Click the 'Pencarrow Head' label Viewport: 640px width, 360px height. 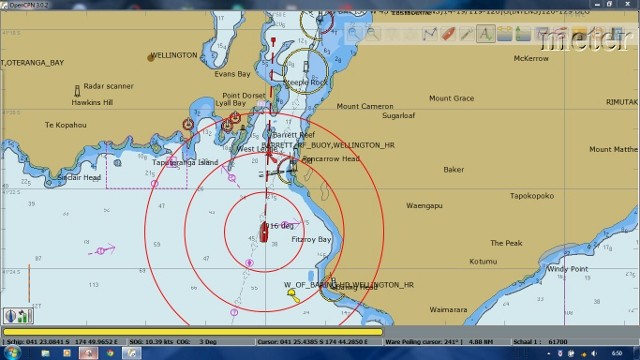(331, 158)
